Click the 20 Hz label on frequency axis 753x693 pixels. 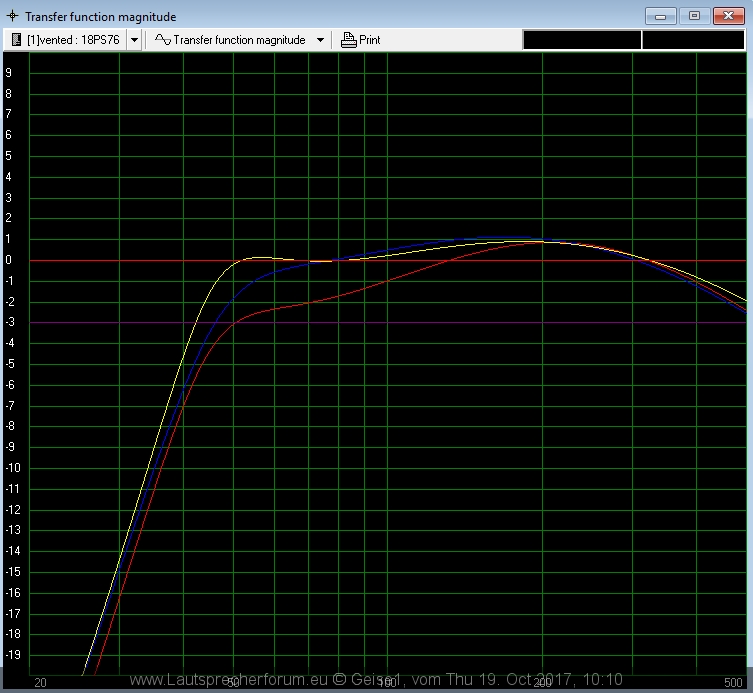41,681
